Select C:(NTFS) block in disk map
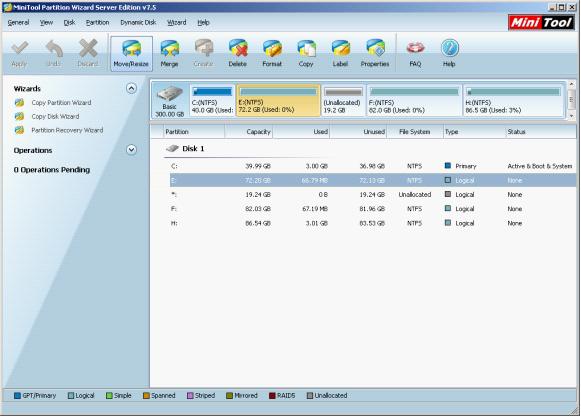Image resolution: width=581 pixels, height=417 pixels. point(213,100)
